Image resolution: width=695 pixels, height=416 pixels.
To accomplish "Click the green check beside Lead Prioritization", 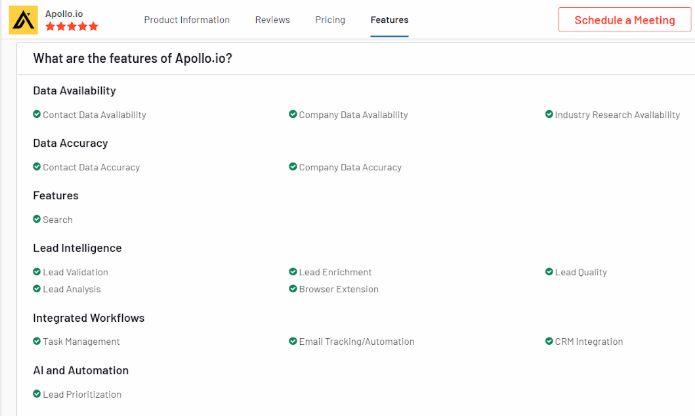I will 37,394.
